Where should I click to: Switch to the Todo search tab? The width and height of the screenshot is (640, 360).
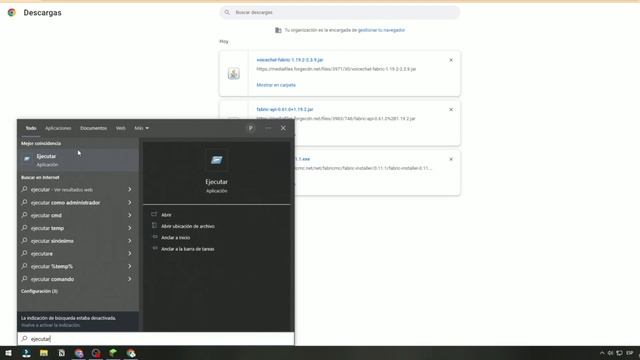point(31,128)
